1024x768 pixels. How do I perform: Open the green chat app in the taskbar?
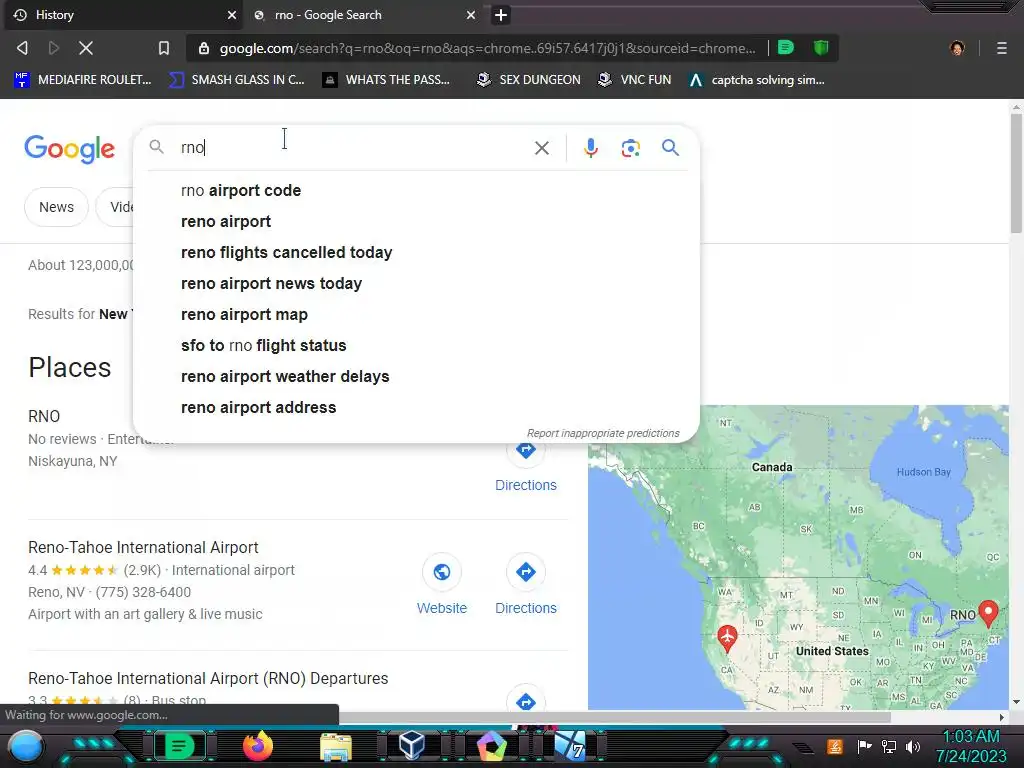point(179,746)
